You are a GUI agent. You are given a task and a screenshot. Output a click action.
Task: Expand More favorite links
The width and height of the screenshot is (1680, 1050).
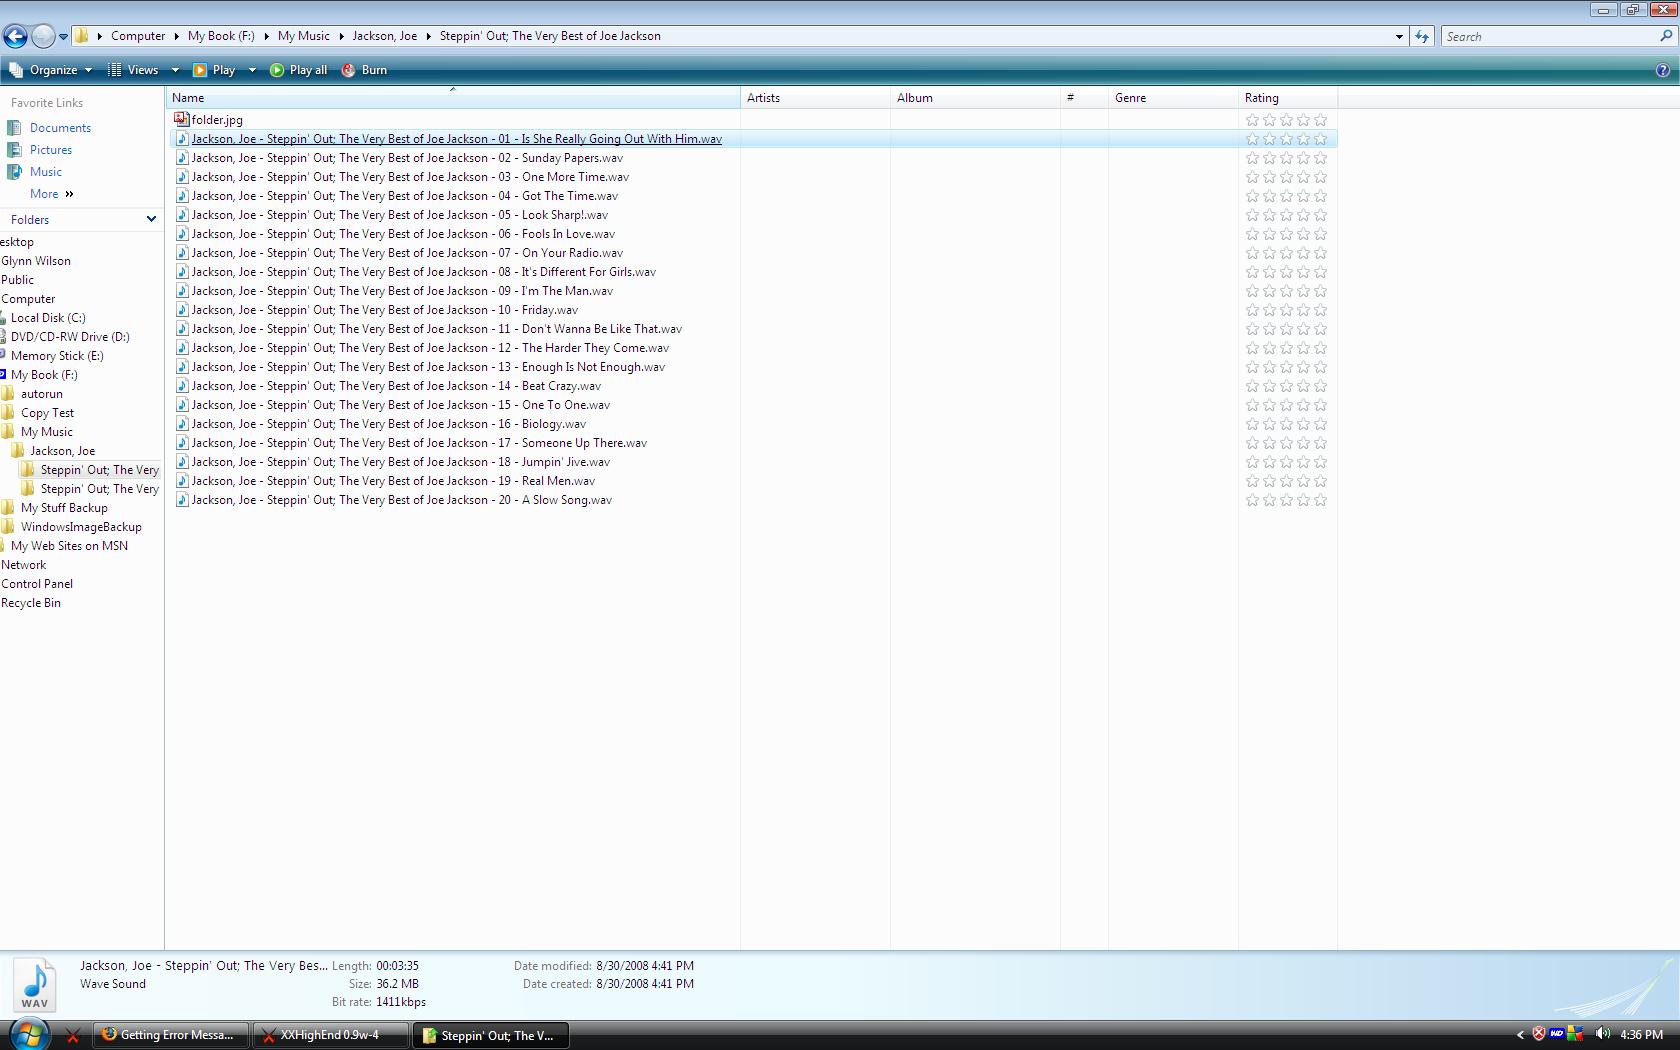pos(51,194)
